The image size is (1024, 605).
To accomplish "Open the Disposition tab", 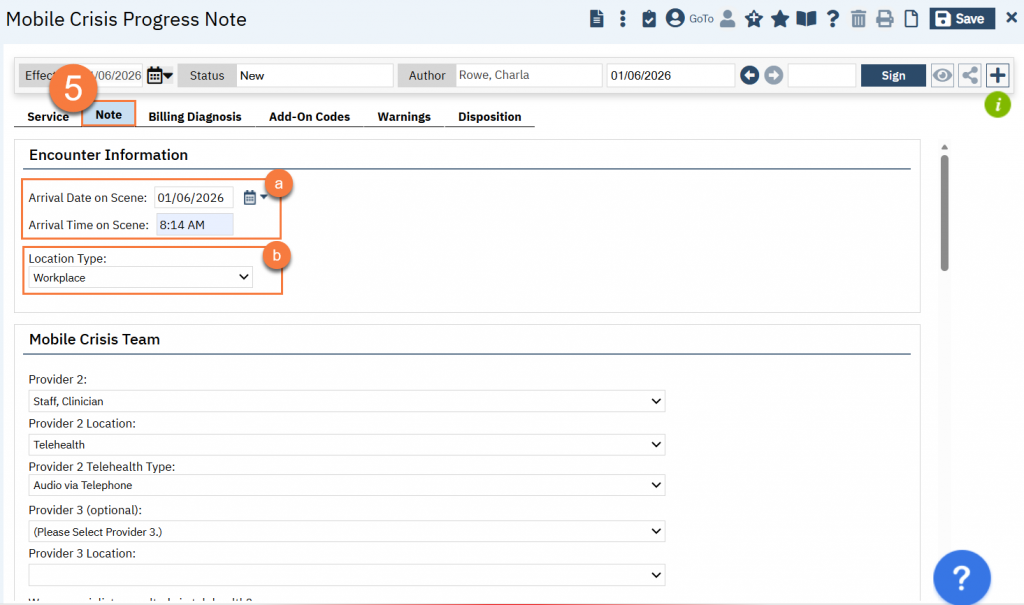I will click(x=489, y=117).
